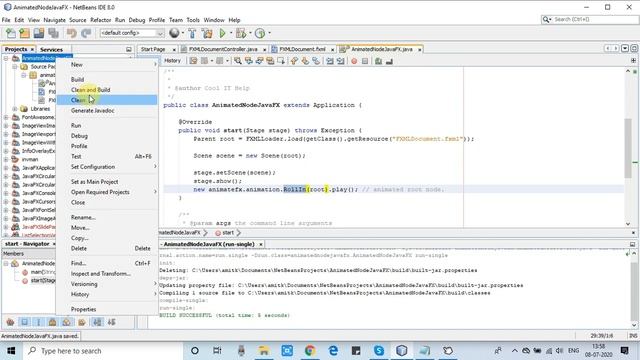Click the Search (Ctrl+I) input field
The image size is (640, 360).
point(595,19)
